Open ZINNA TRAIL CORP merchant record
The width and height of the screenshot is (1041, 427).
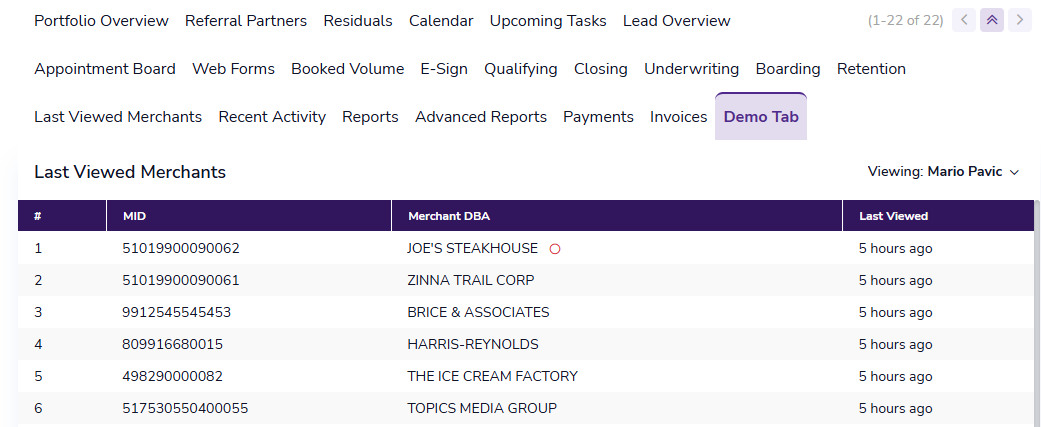coord(470,280)
